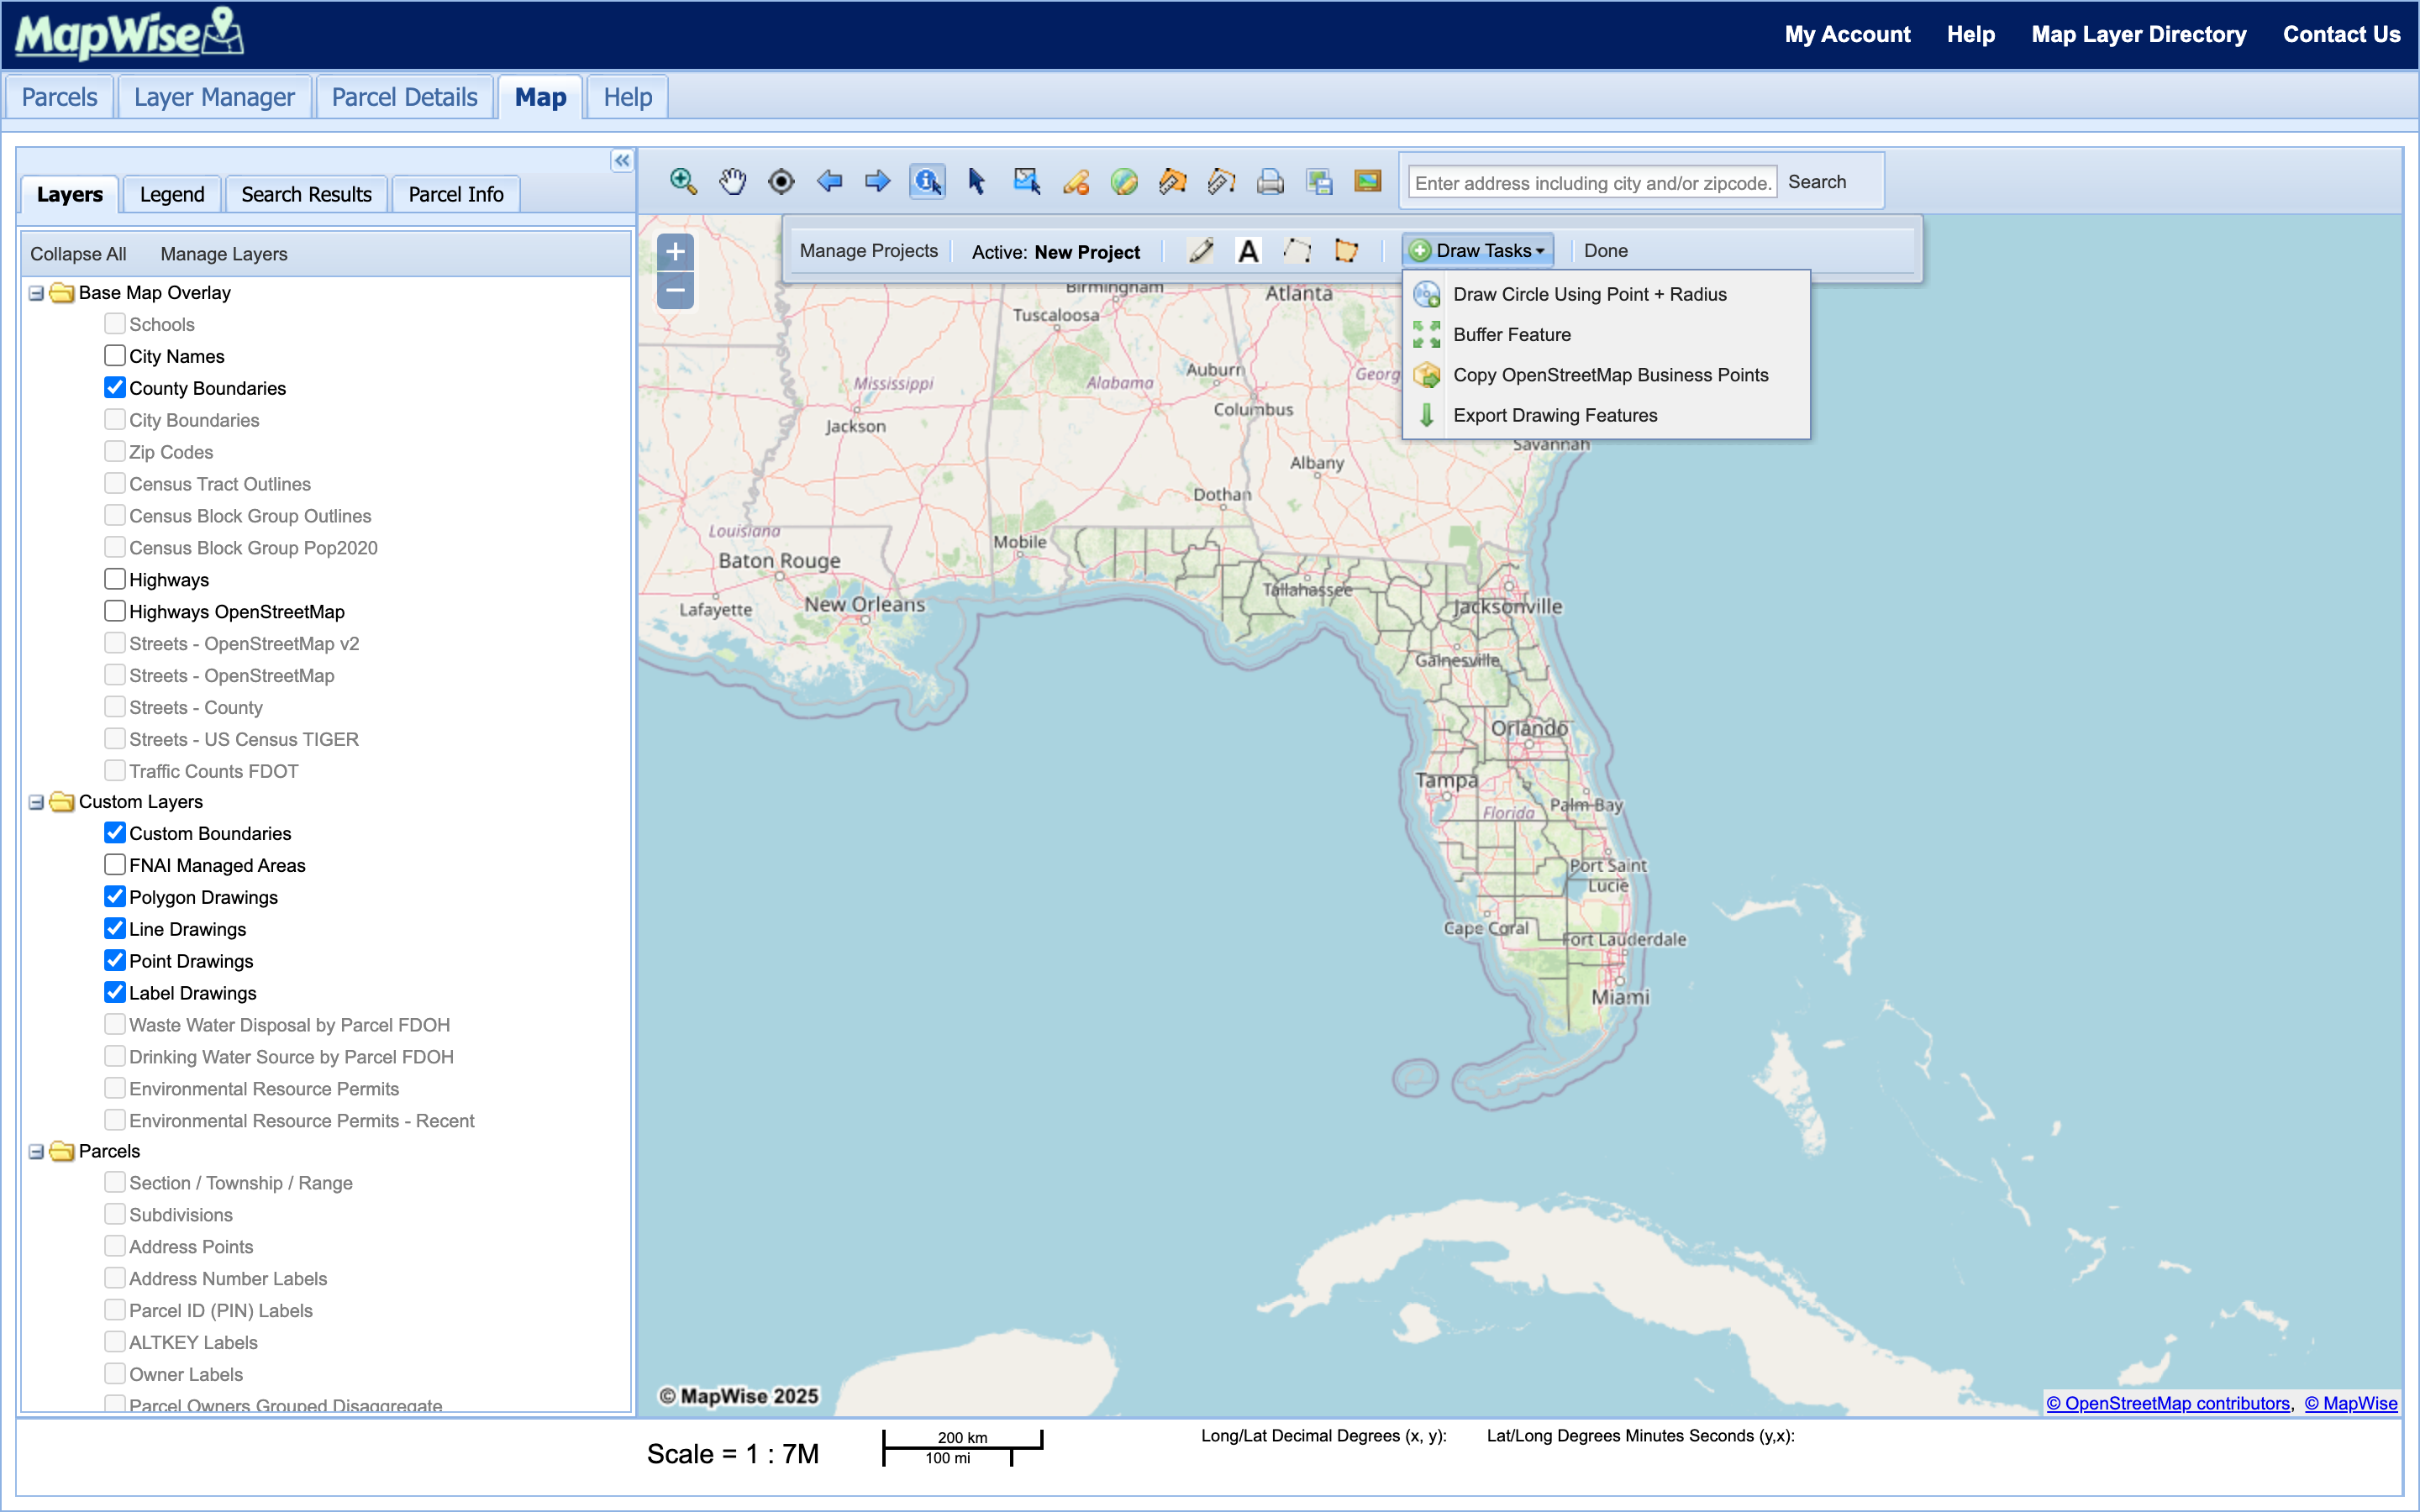Switch to the Layer Manager tab
Image resolution: width=2420 pixels, height=1512 pixels.
(214, 97)
